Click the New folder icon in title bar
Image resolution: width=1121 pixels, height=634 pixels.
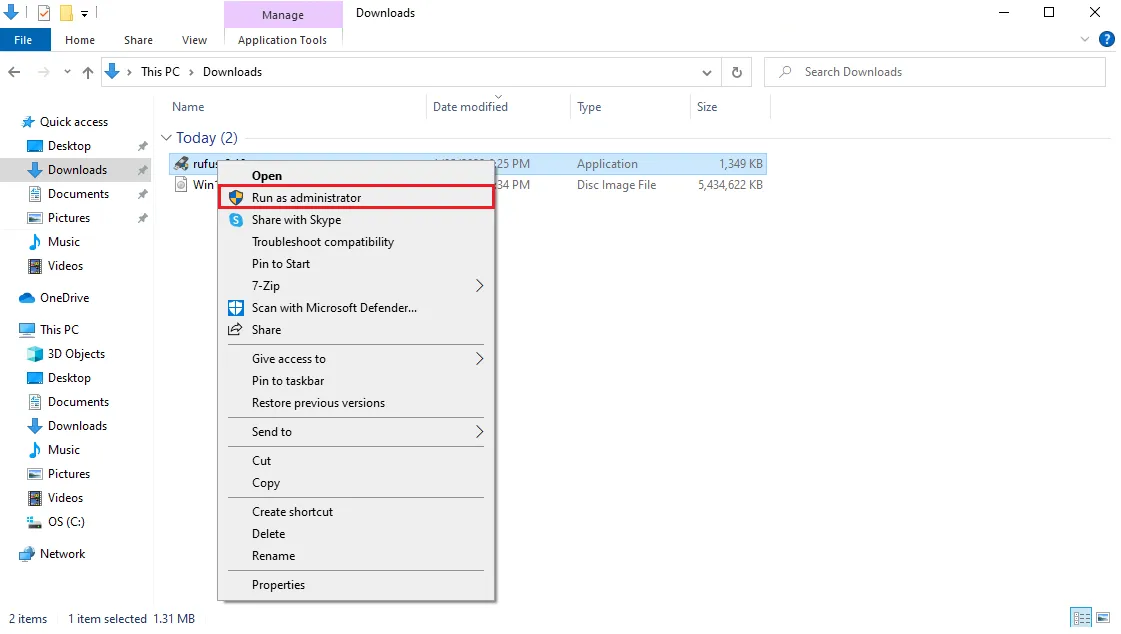click(x=66, y=13)
